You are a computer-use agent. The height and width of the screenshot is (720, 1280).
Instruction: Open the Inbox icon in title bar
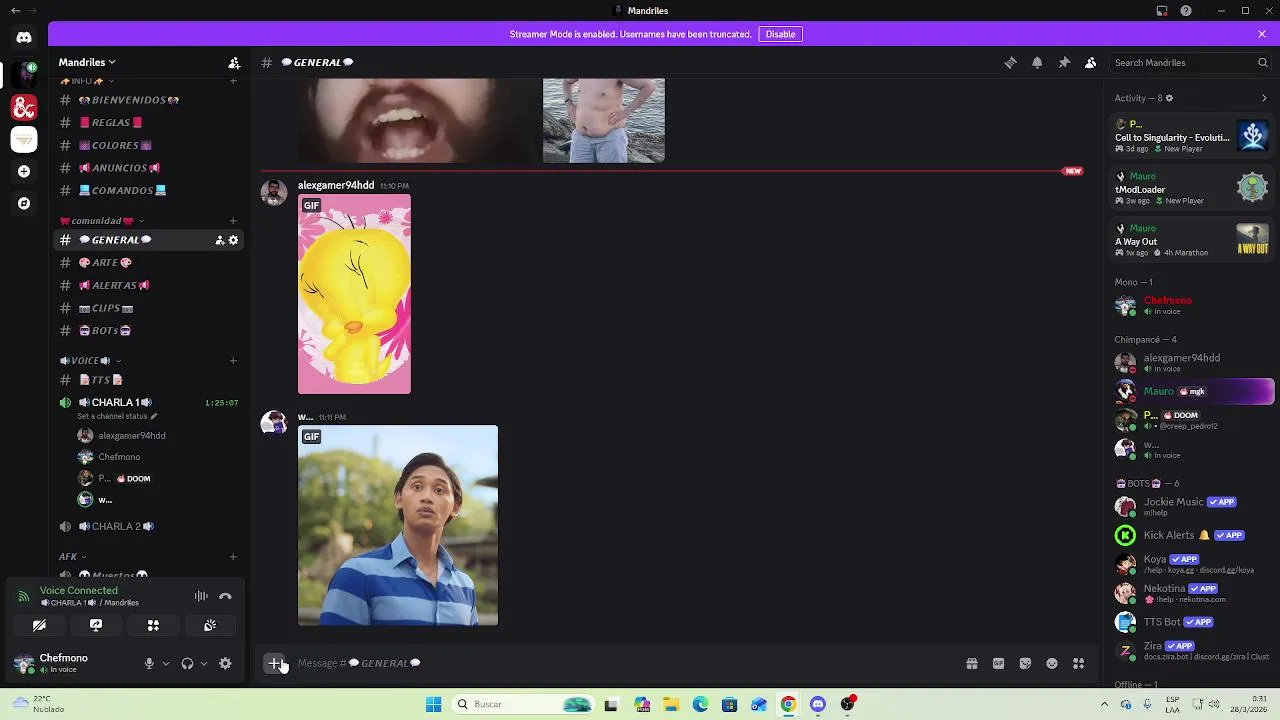coord(1162,11)
